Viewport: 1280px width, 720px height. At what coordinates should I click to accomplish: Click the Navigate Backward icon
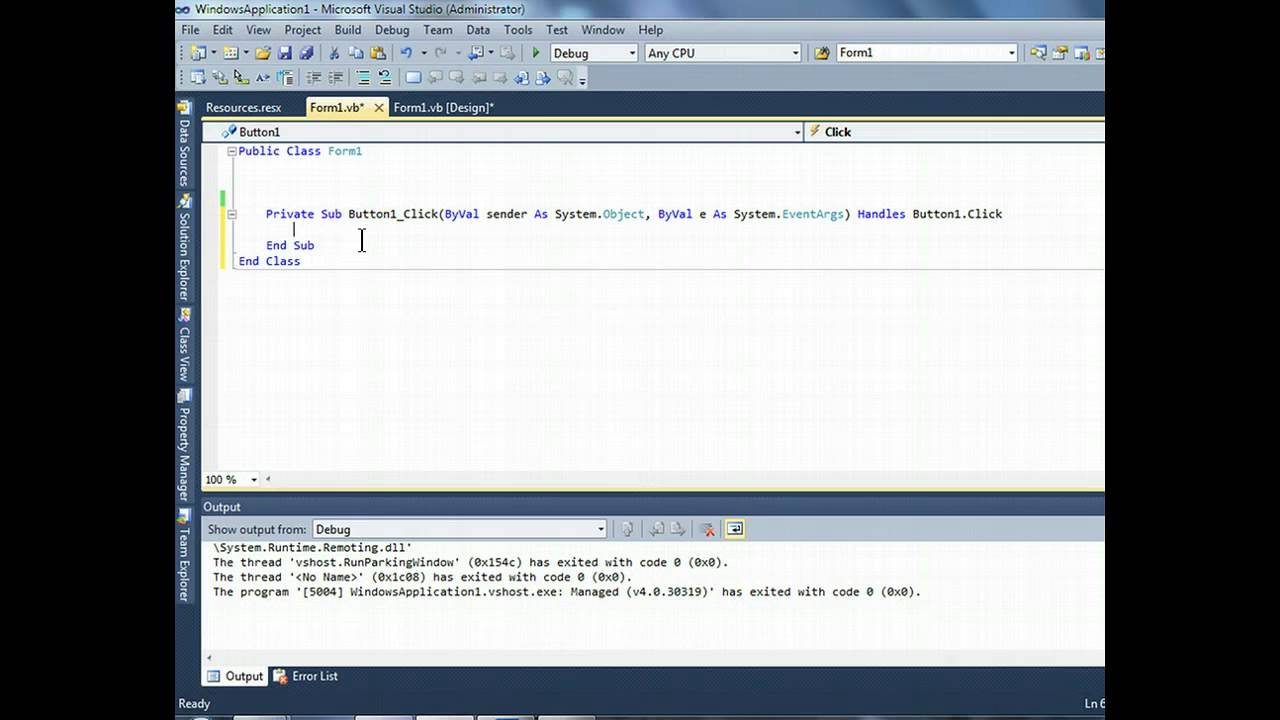[x=475, y=53]
